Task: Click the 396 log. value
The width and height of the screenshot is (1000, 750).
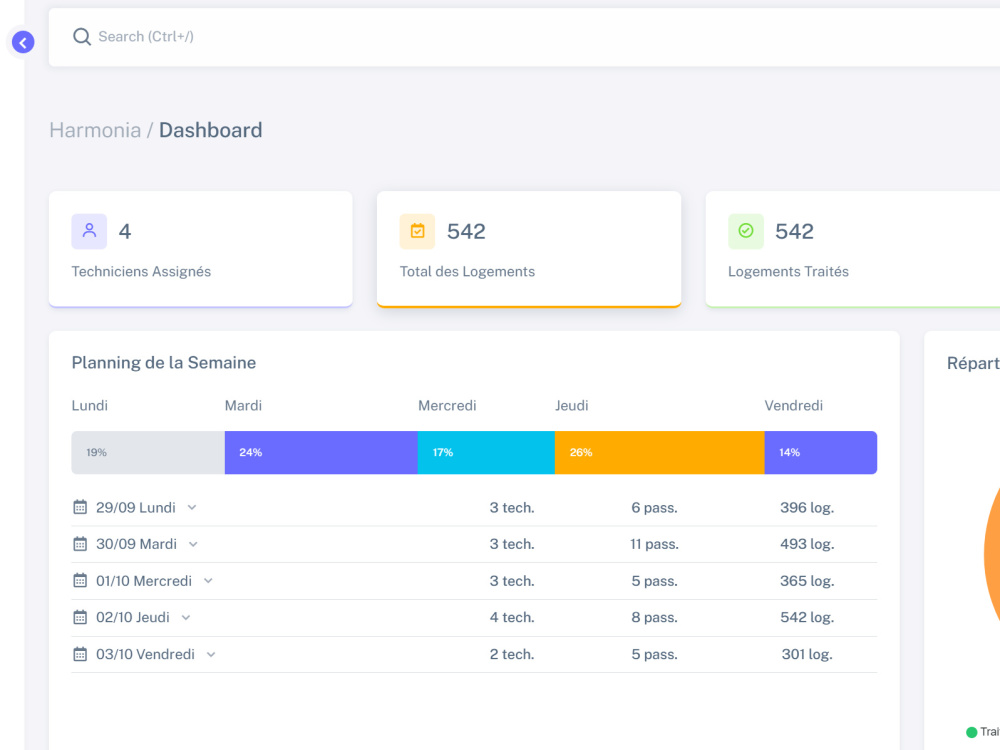Action: point(807,508)
